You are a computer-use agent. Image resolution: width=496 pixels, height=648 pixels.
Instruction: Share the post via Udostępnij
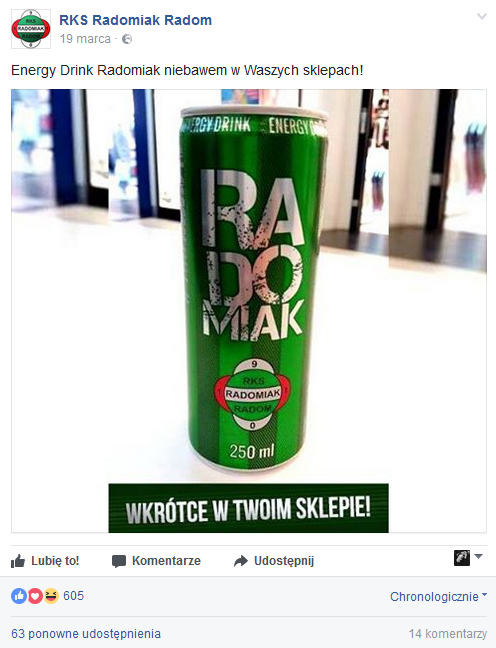pos(274,561)
